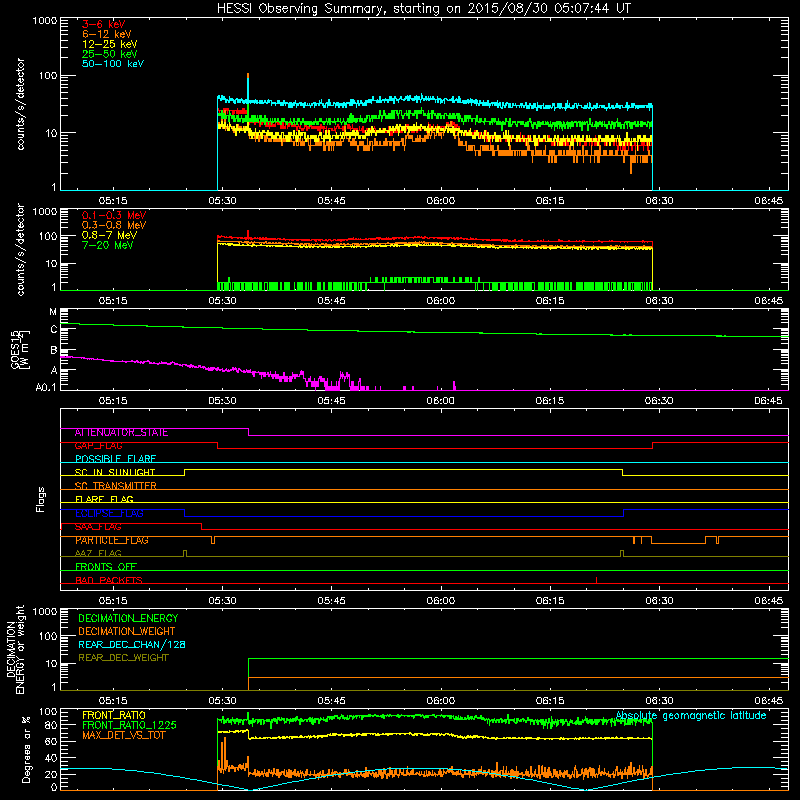Select the 'M' class tick on GOES panel
Image resolution: width=800 pixels, height=800 pixels.
coord(53,312)
